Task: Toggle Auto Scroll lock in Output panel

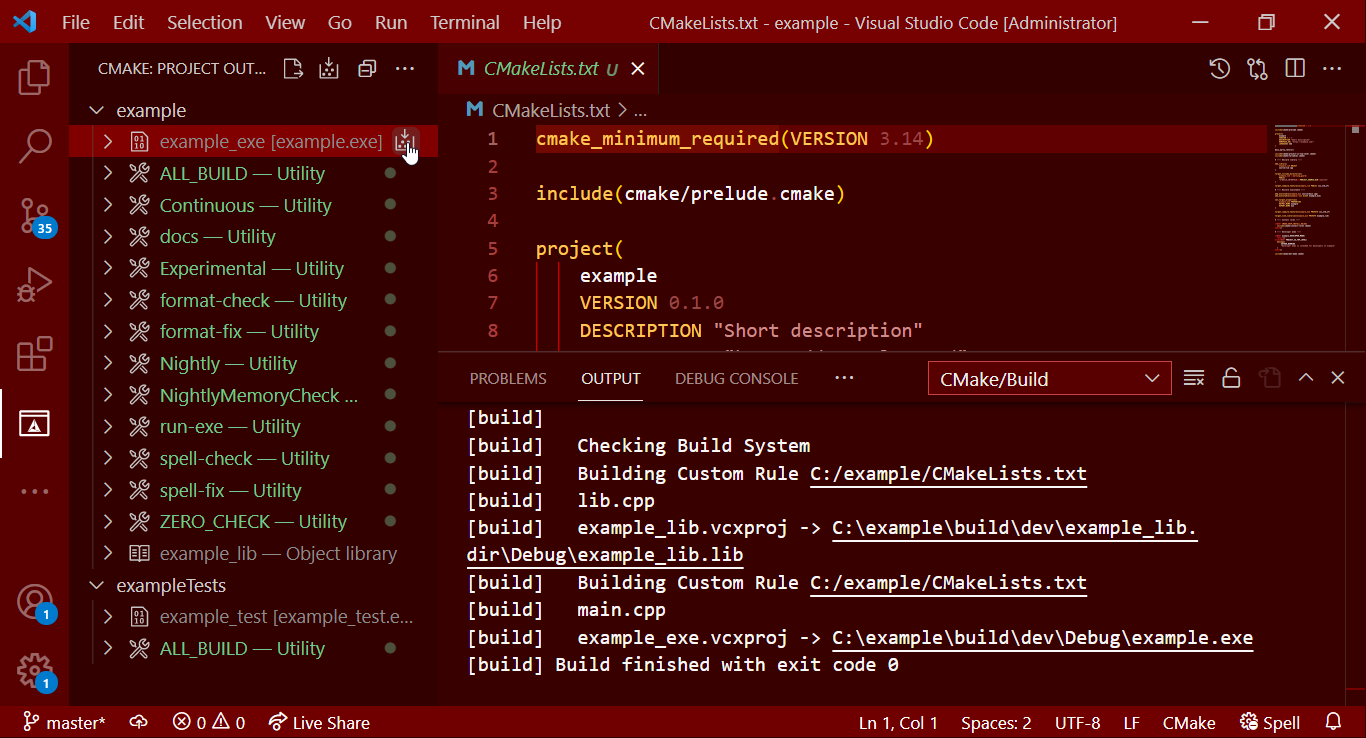Action: point(1231,378)
